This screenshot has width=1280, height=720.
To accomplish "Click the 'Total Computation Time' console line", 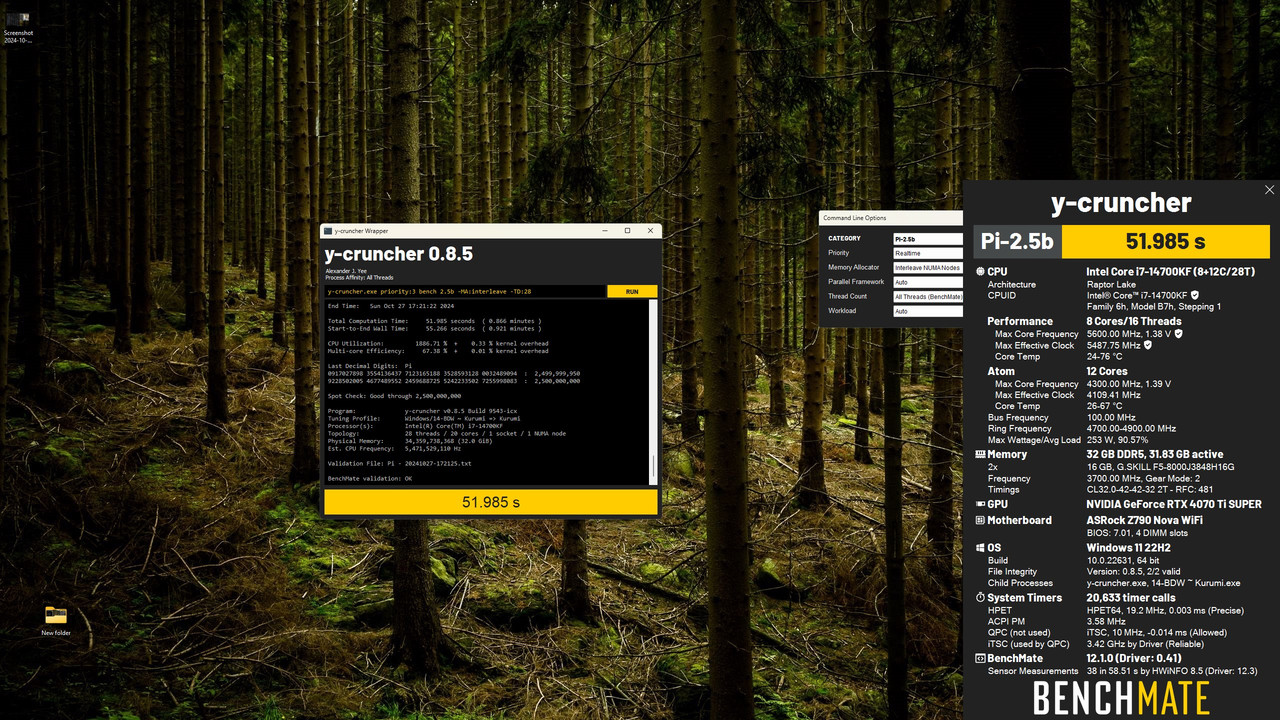I will (435, 321).
